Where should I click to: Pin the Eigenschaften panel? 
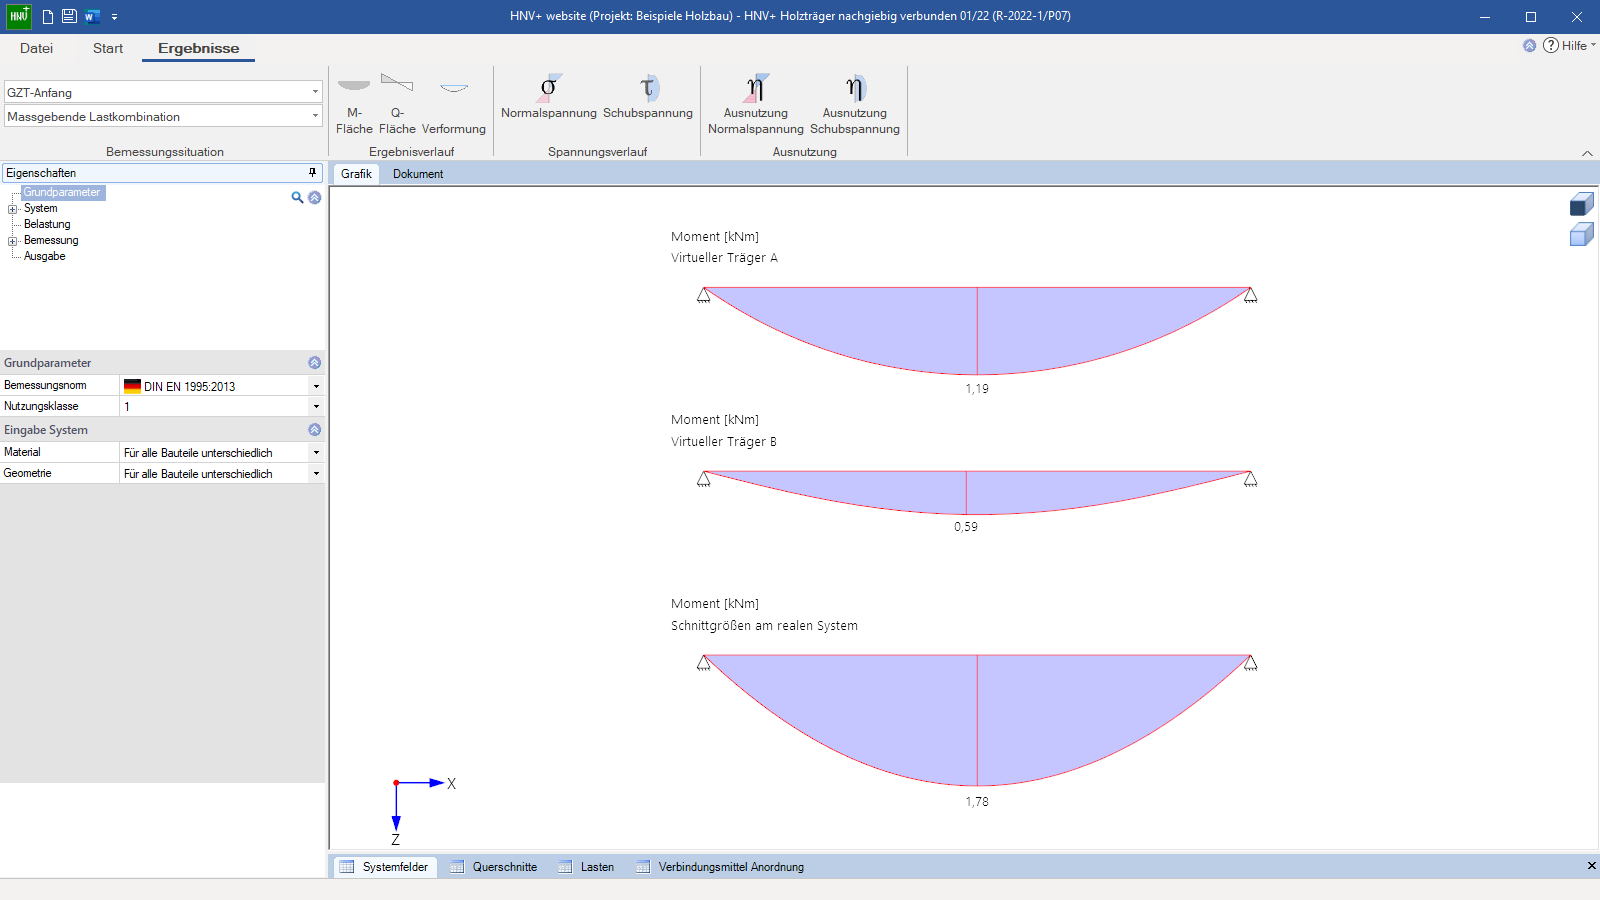click(x=312, y=172)
